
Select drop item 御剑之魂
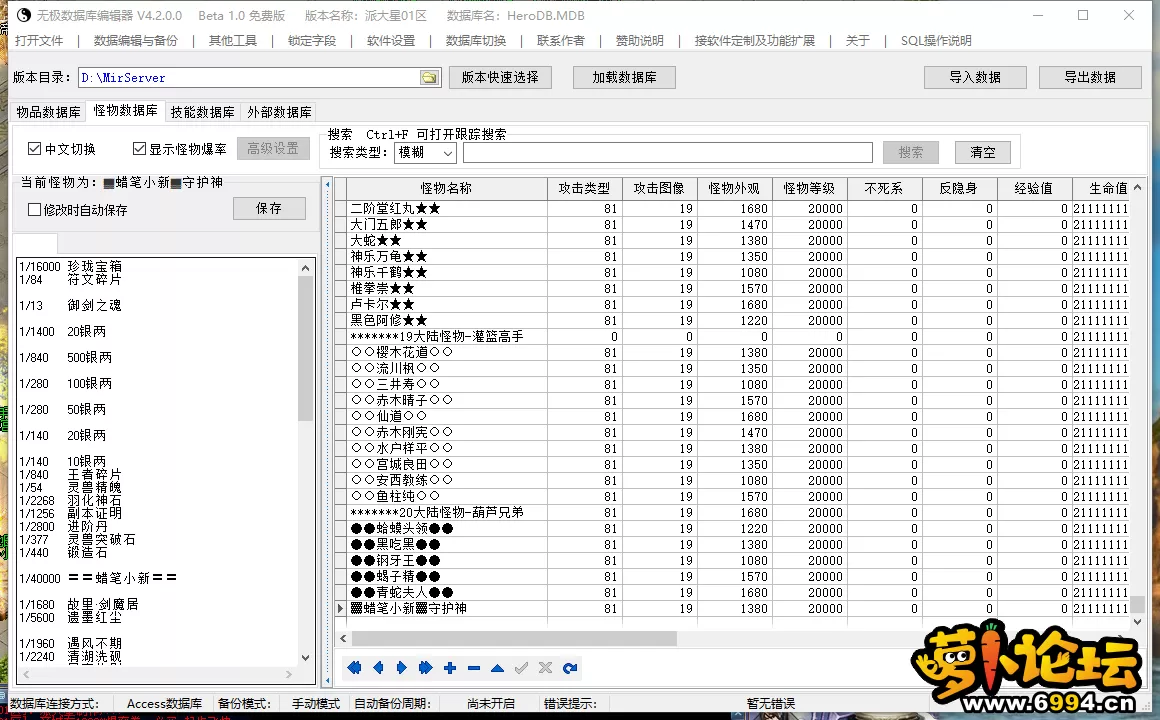94,306
